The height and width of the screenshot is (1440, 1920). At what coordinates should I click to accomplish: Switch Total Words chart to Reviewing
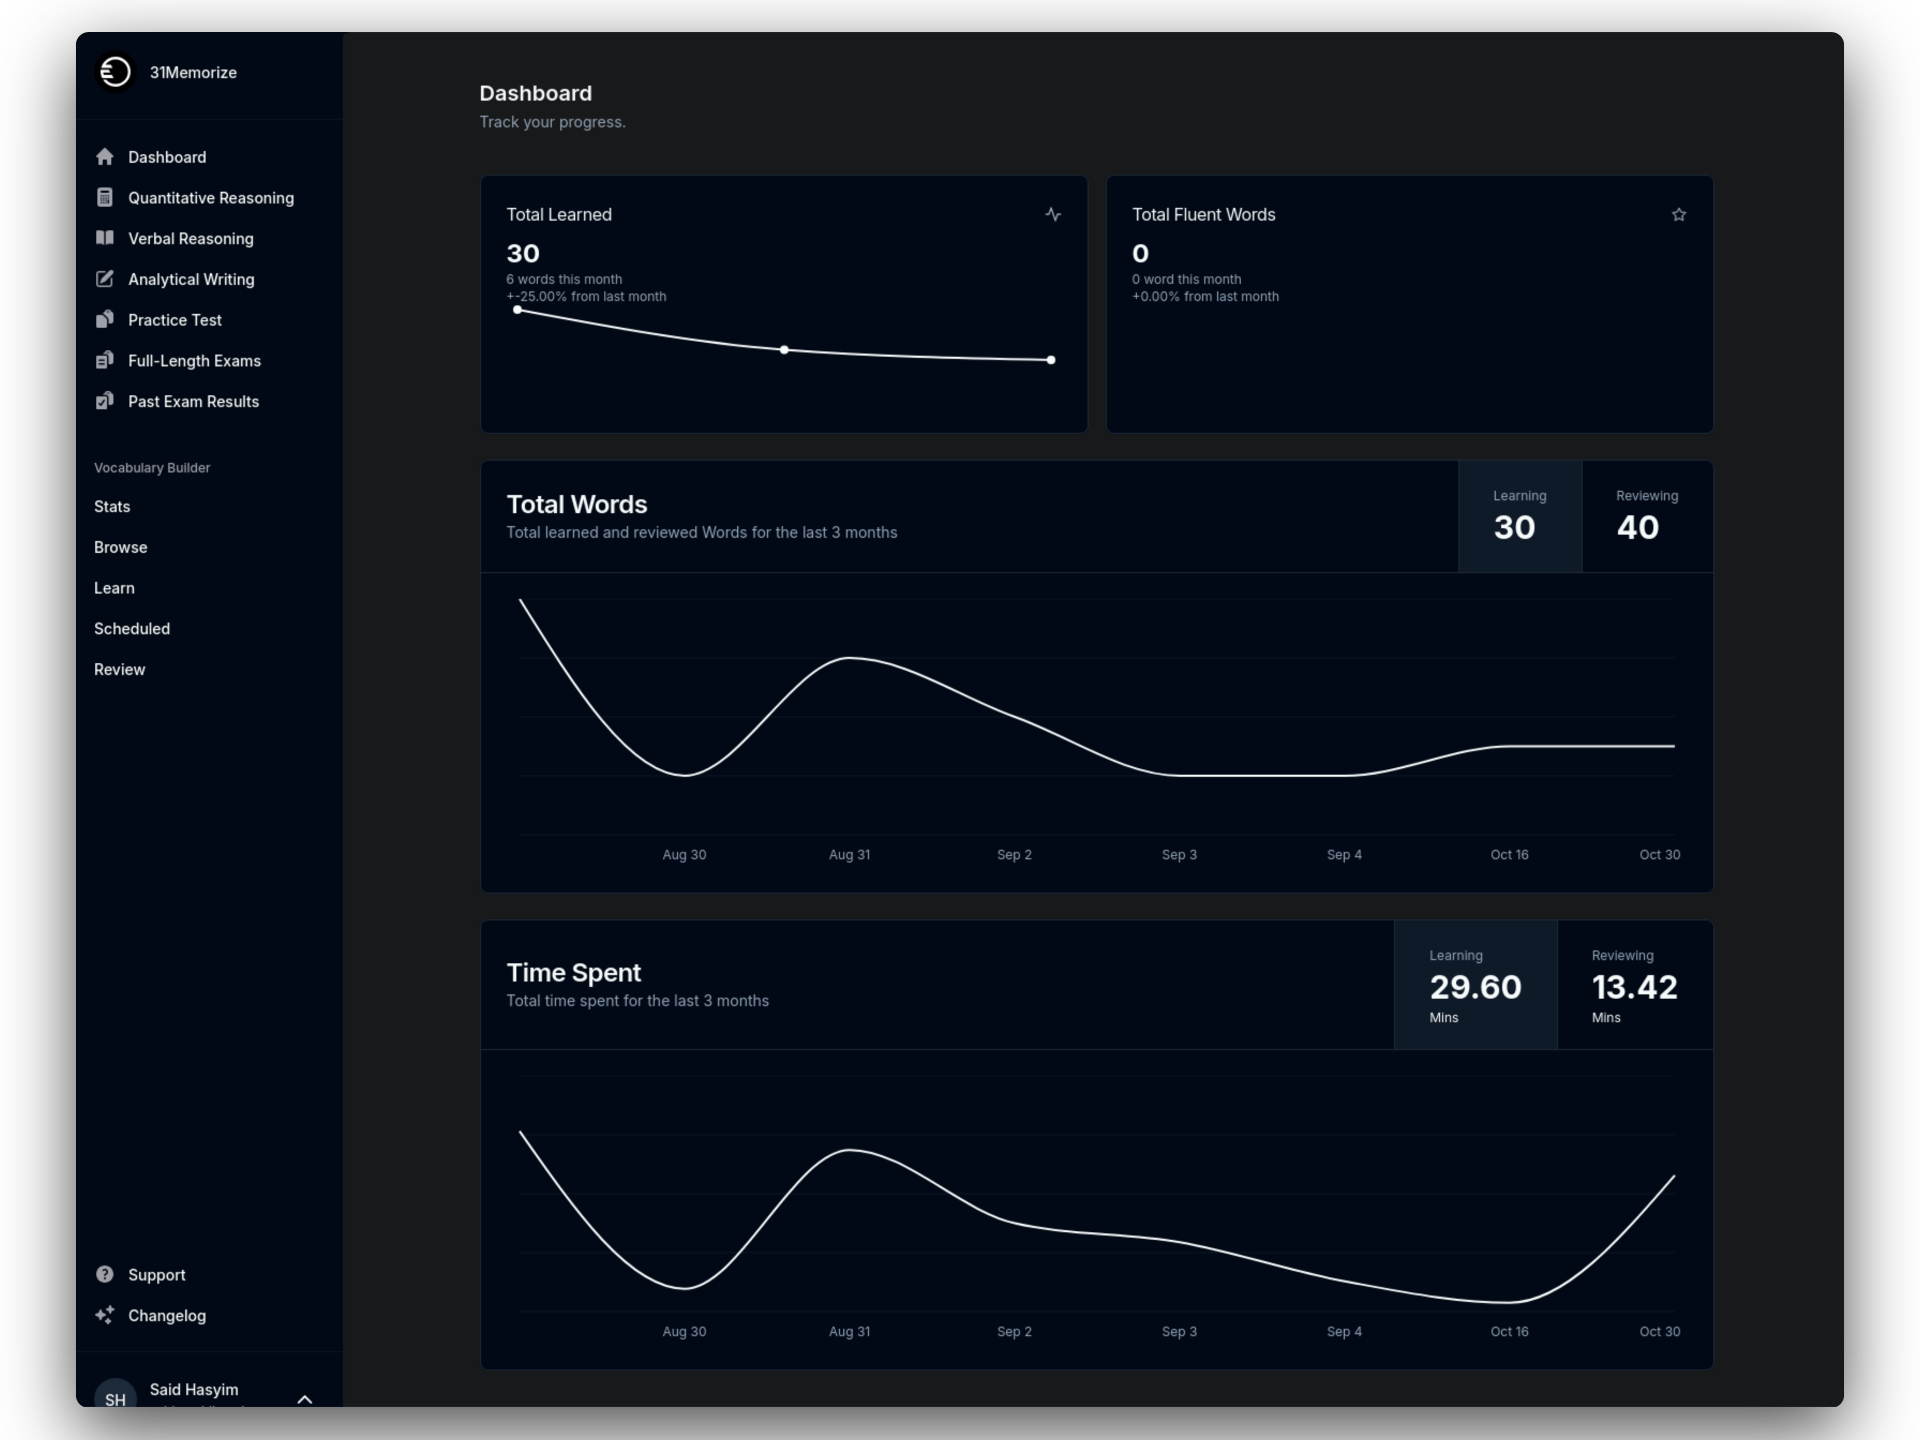(x=1646, y=516)
